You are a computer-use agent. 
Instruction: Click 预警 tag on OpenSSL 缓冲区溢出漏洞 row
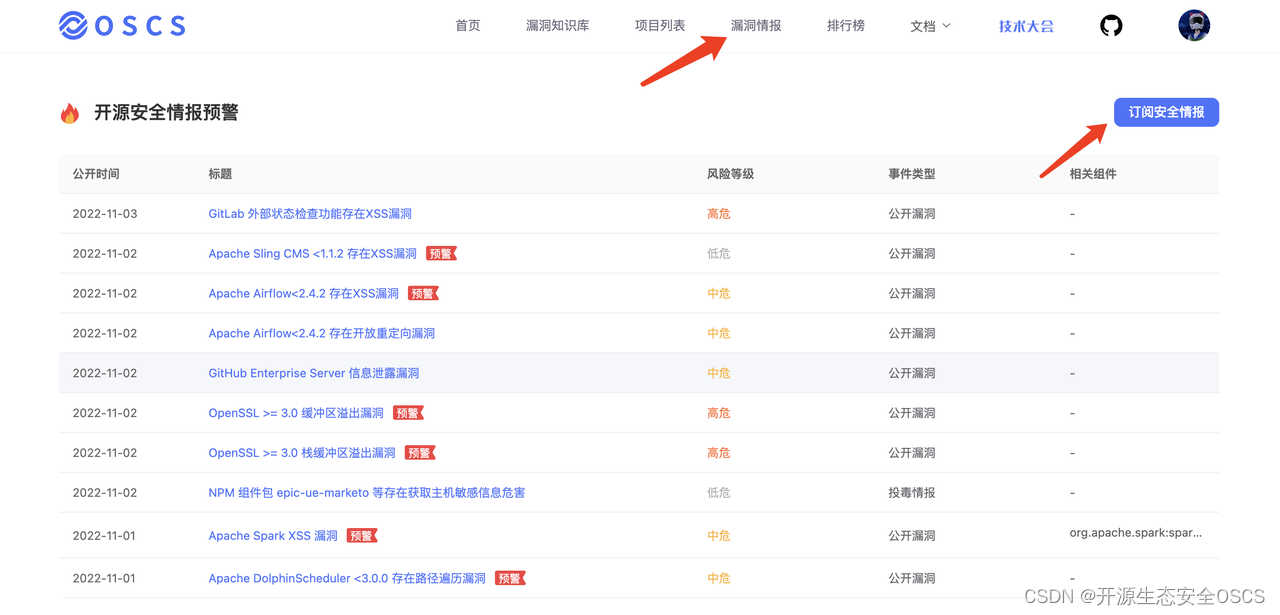[408, 413]
